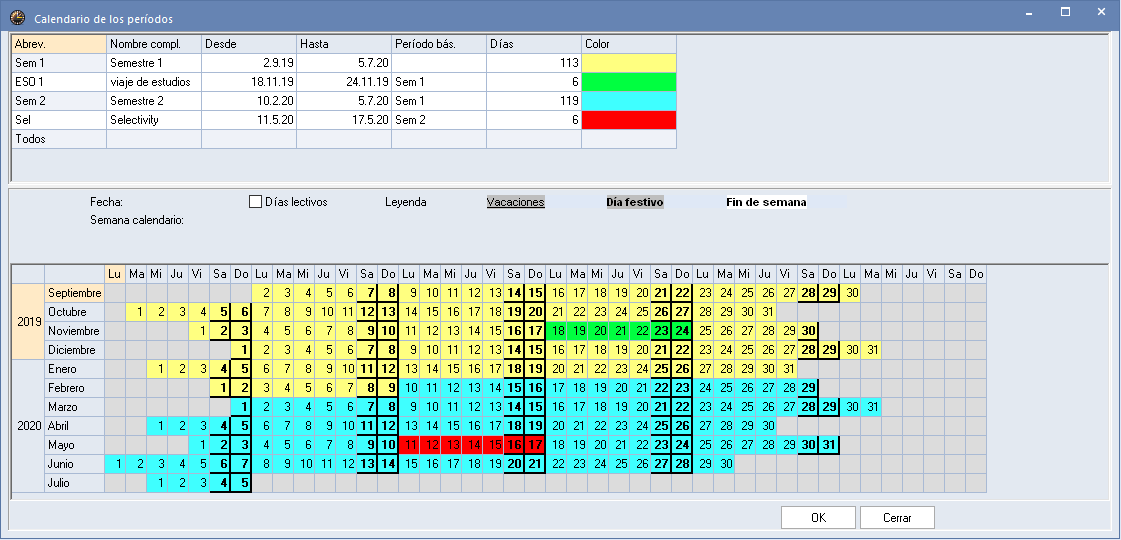Click the Desde date 11.5.20
Viewport: 1121px width, 540px height.
[249, 120]
